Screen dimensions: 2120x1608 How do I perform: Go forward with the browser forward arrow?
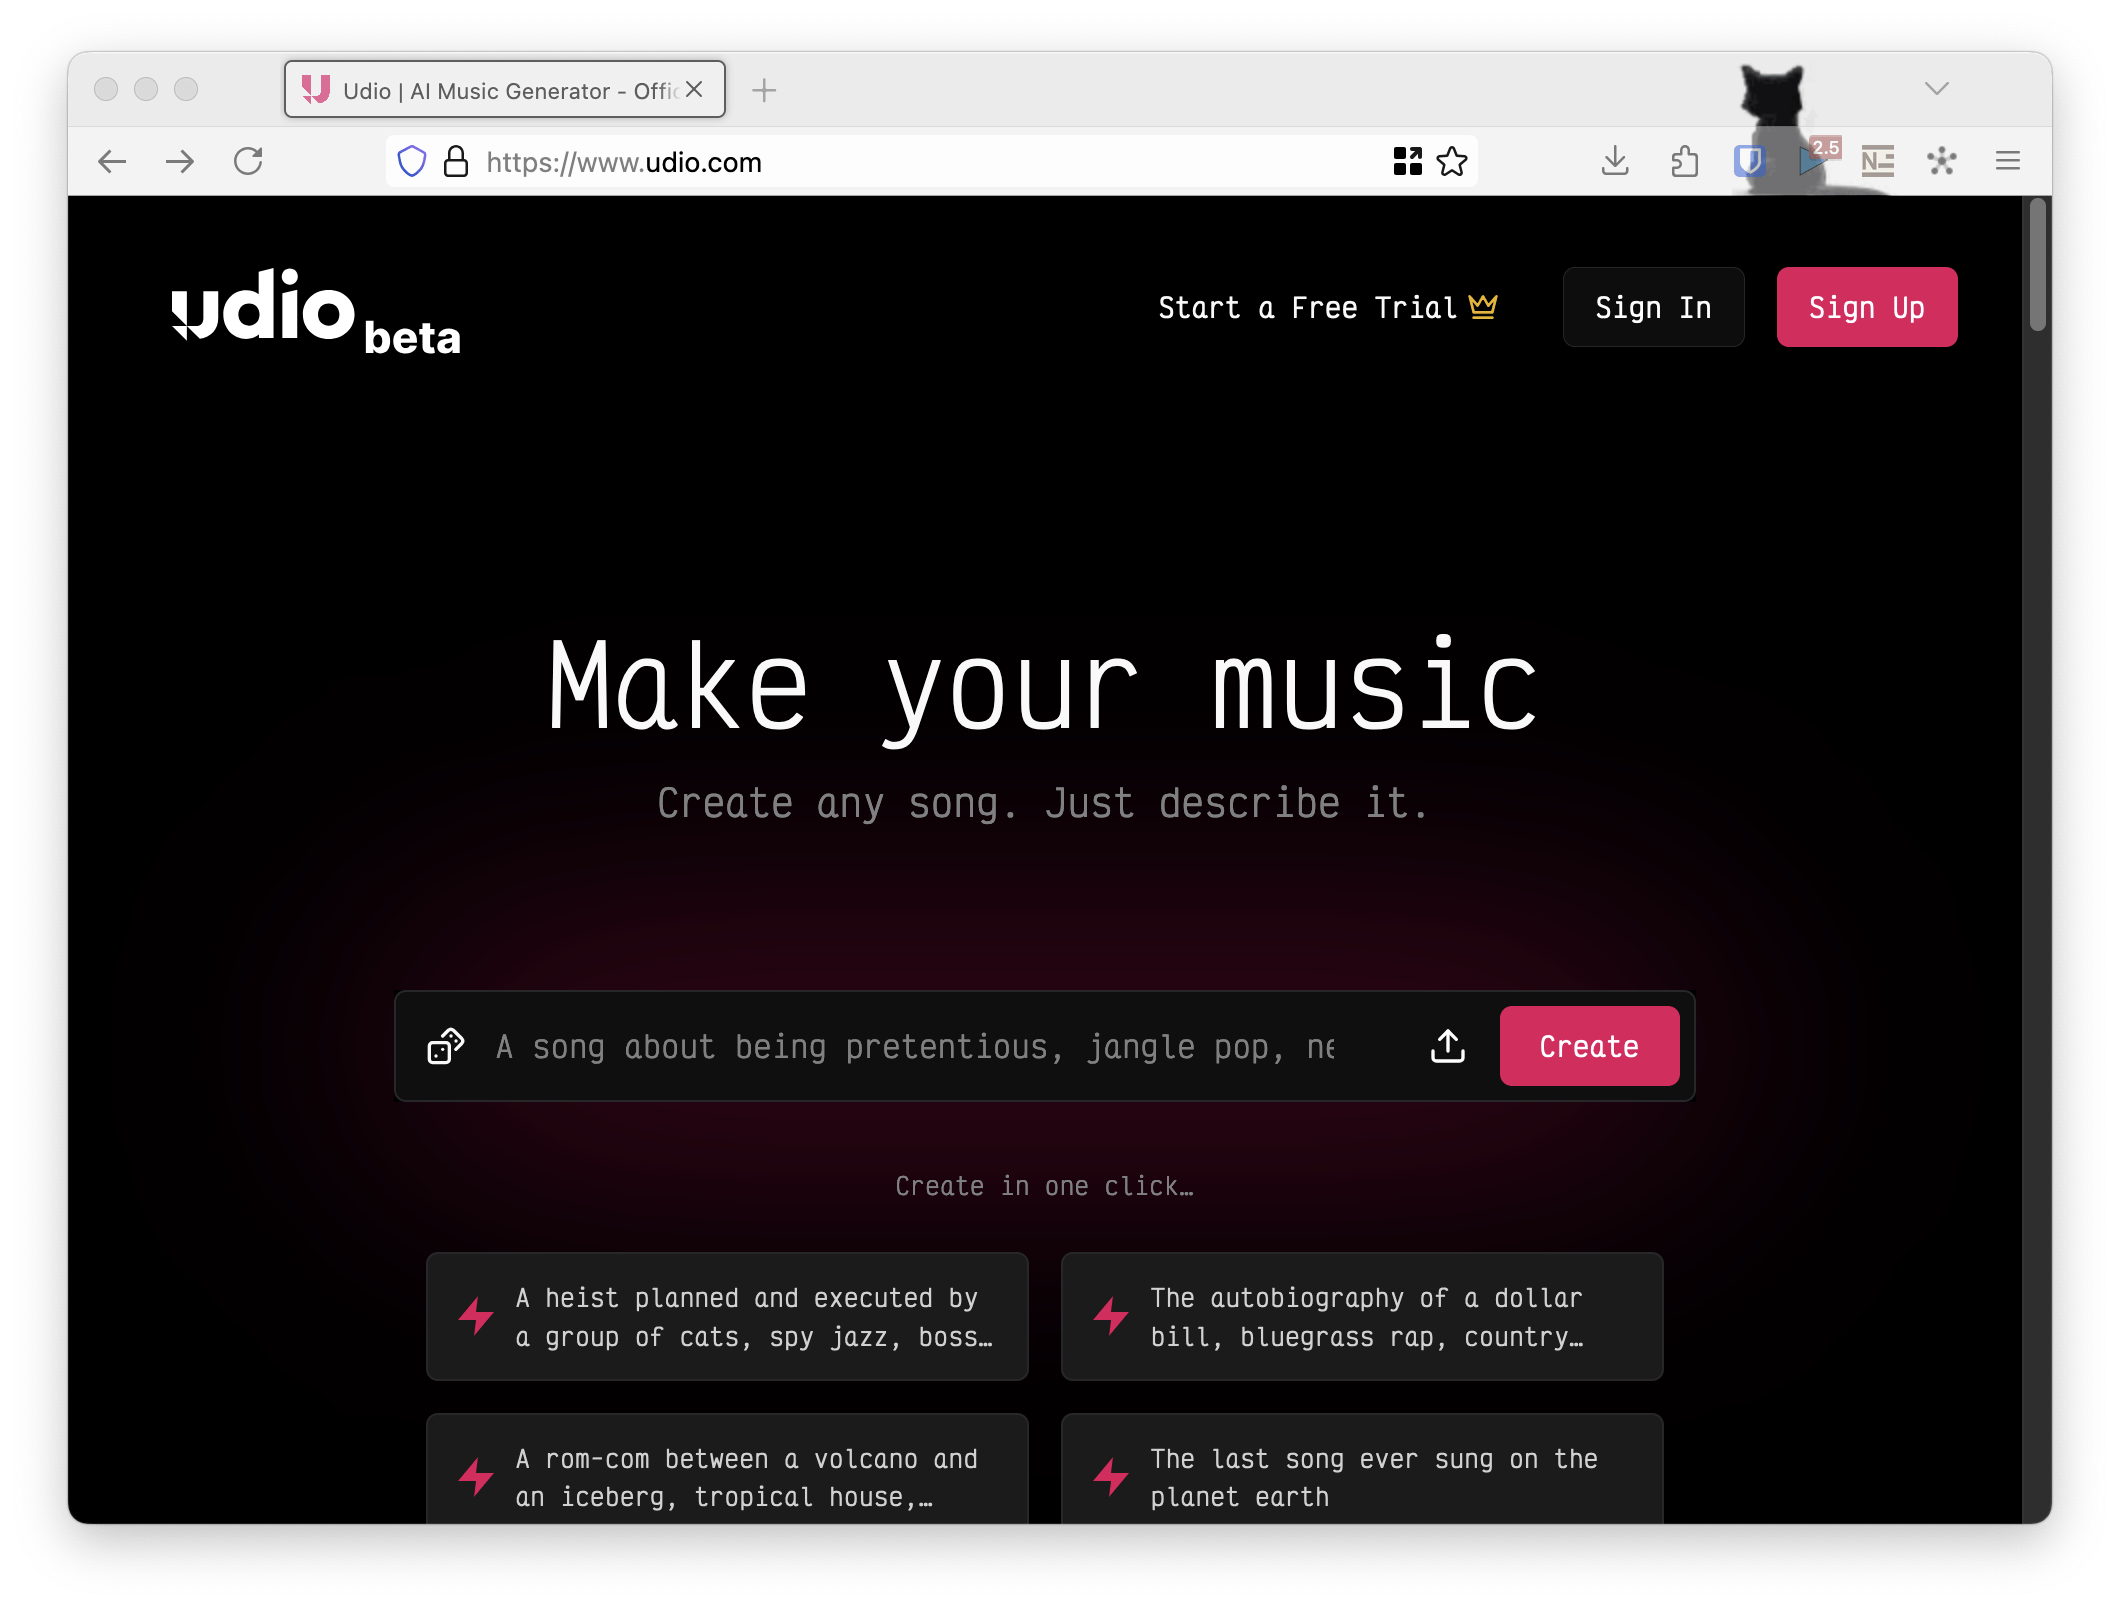[180, 161]
